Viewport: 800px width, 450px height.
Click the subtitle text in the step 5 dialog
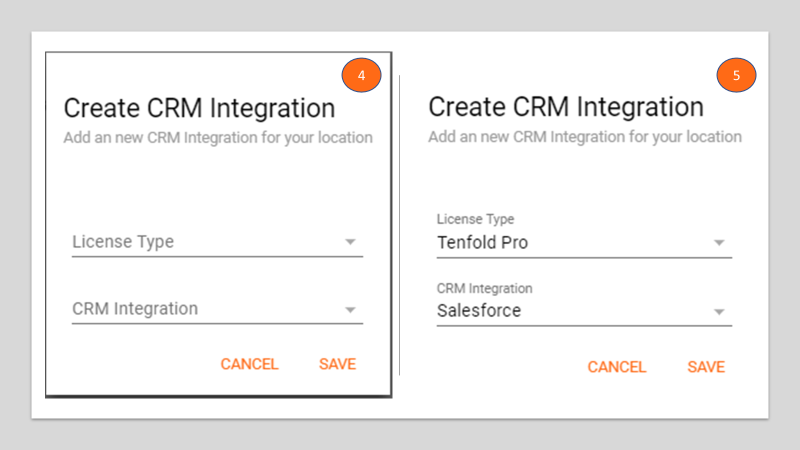pyautogui.click(x=585, y=137)
